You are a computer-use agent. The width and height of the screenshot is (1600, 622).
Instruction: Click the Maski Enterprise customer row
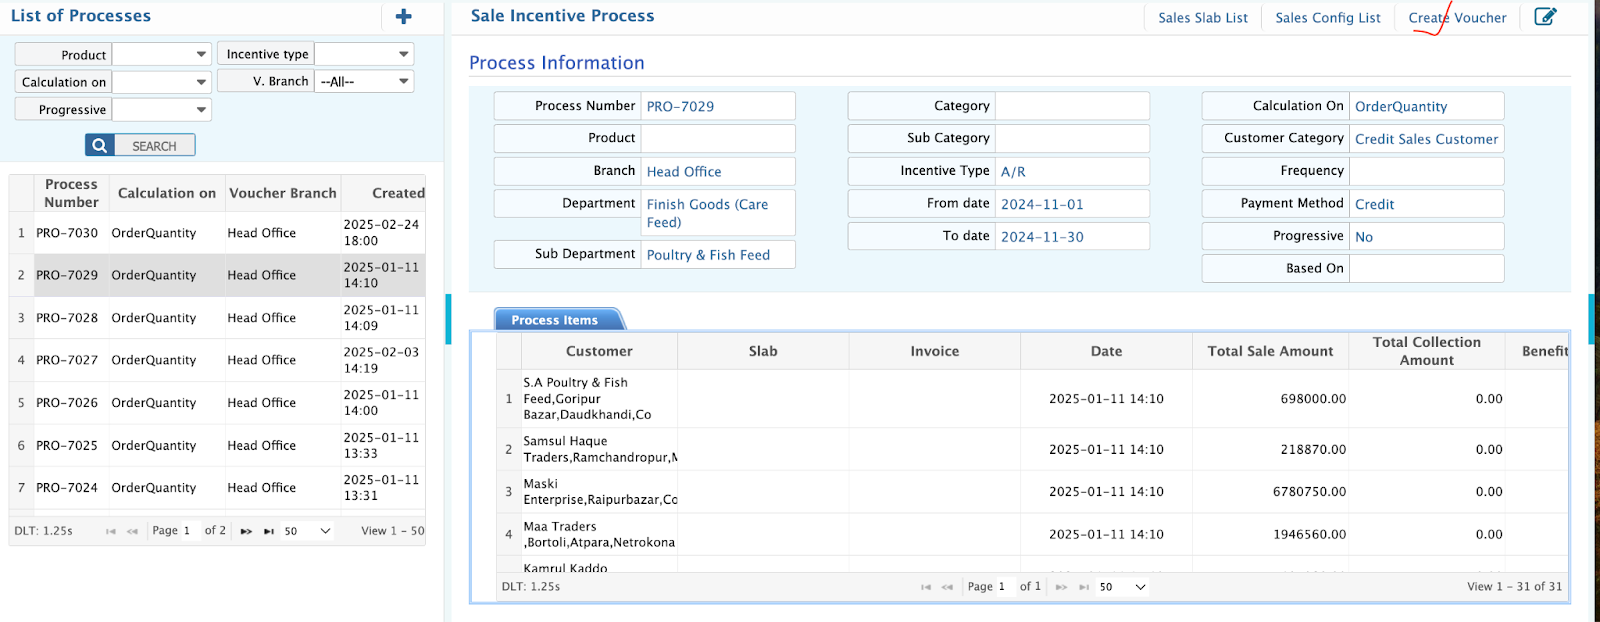(1031, 491)
